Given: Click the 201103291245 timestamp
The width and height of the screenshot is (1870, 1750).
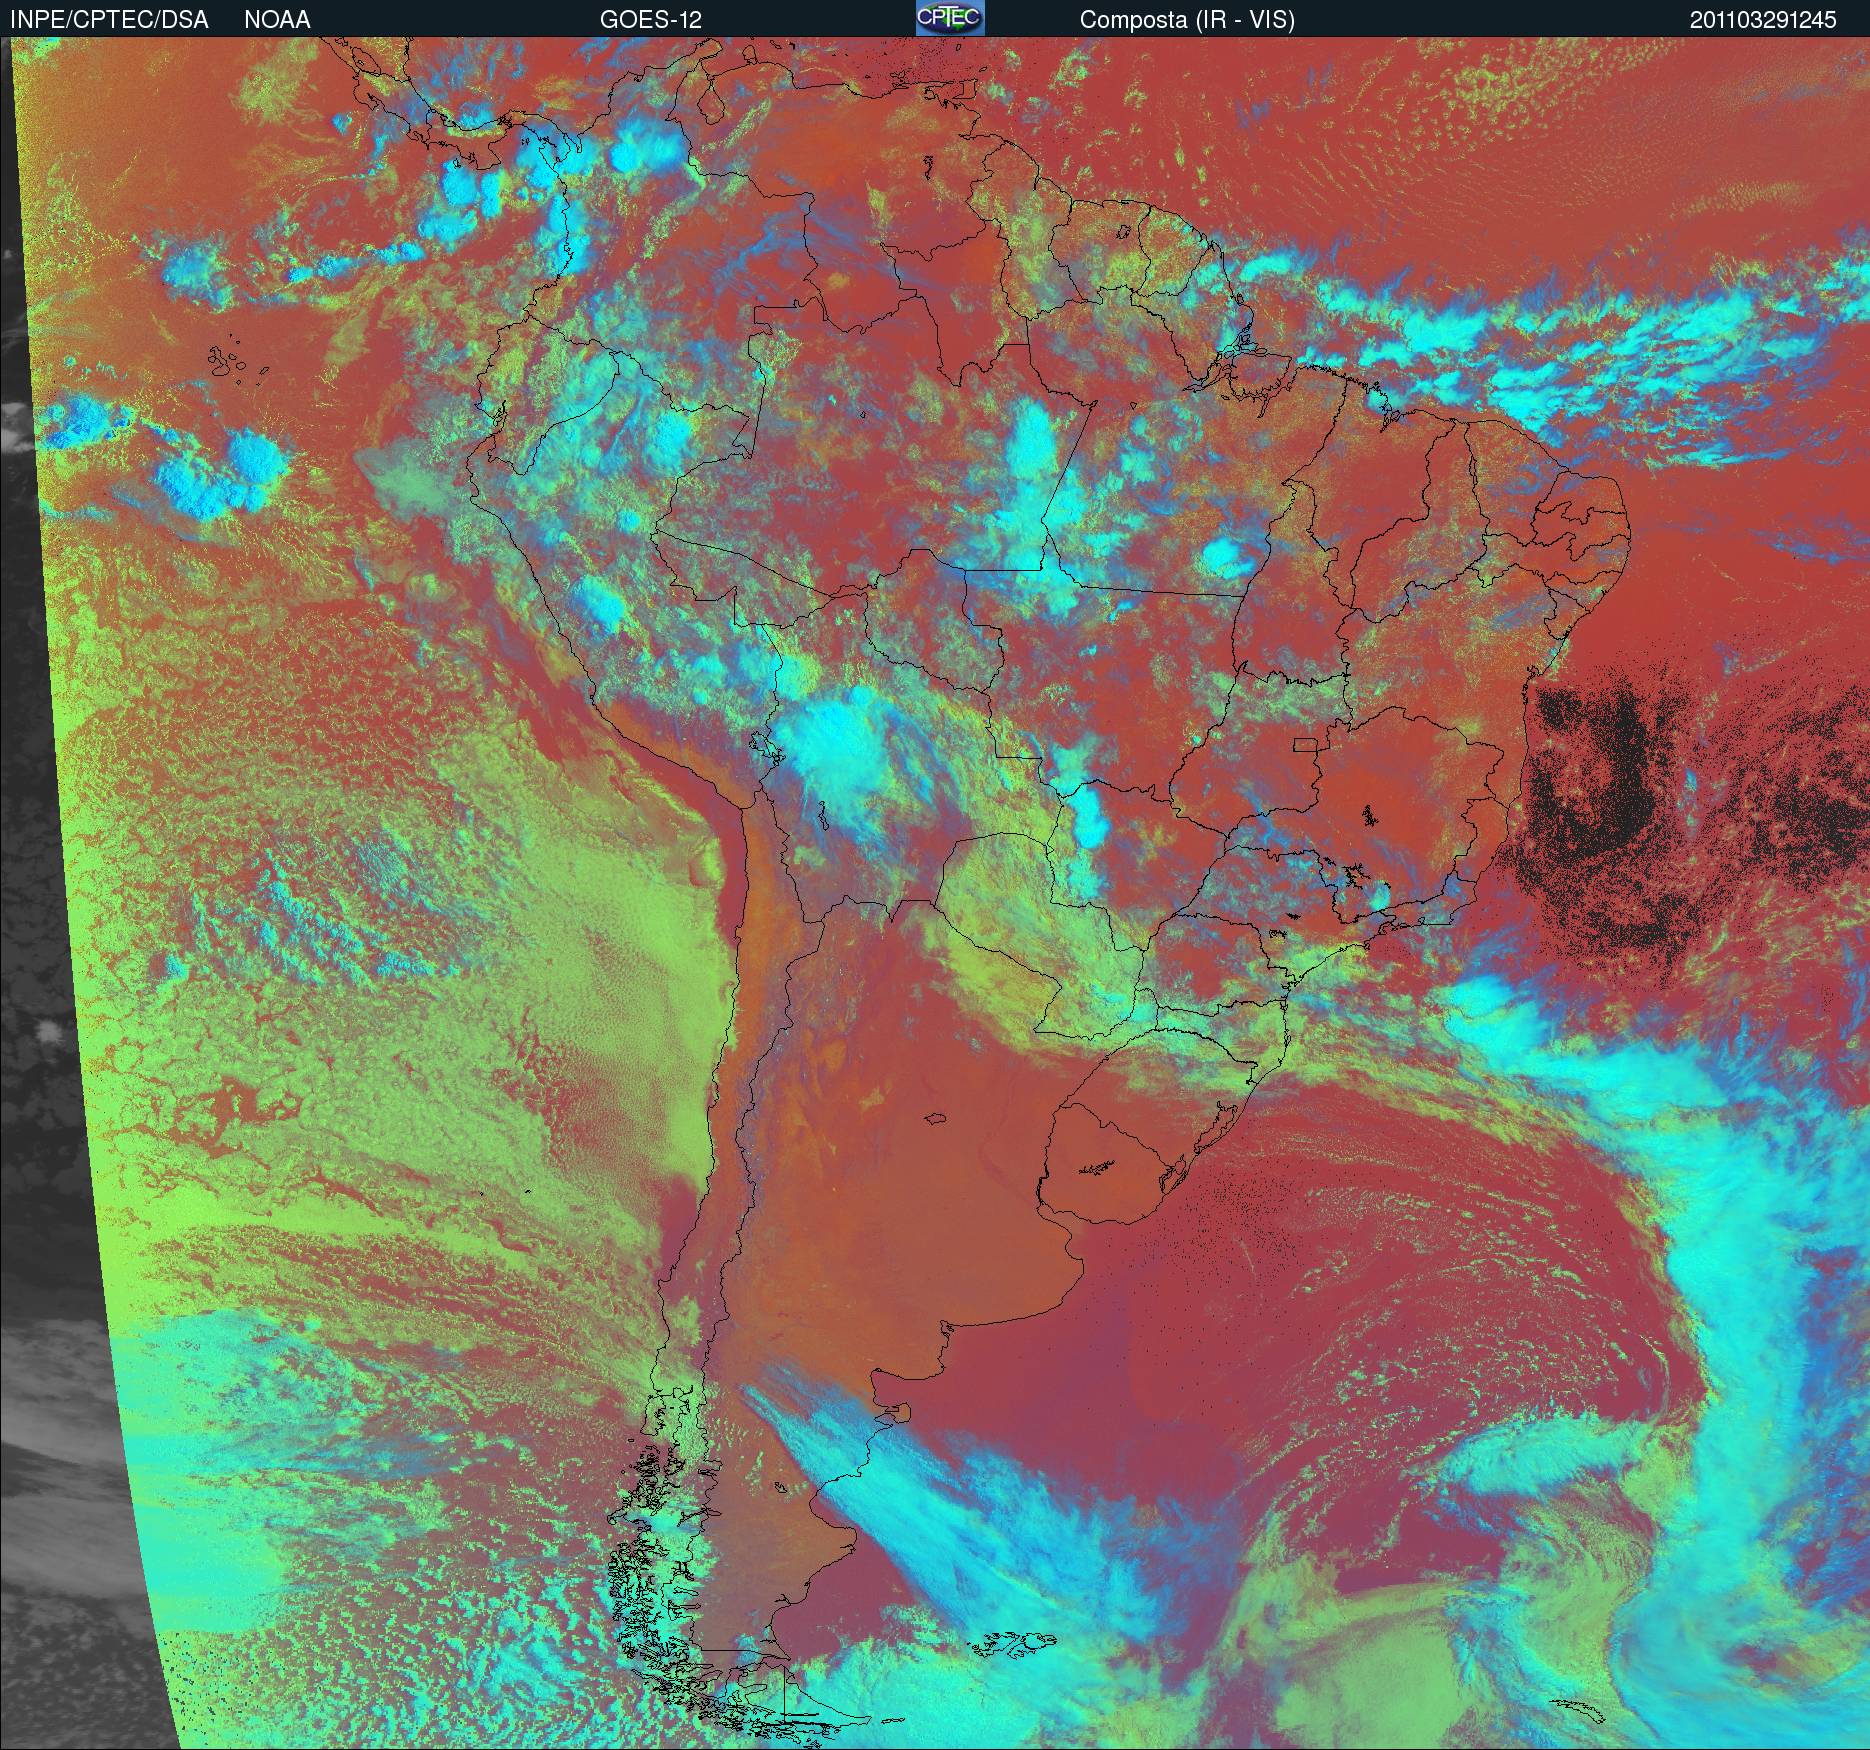Looking at the screenshot, I should (1763, 20).
